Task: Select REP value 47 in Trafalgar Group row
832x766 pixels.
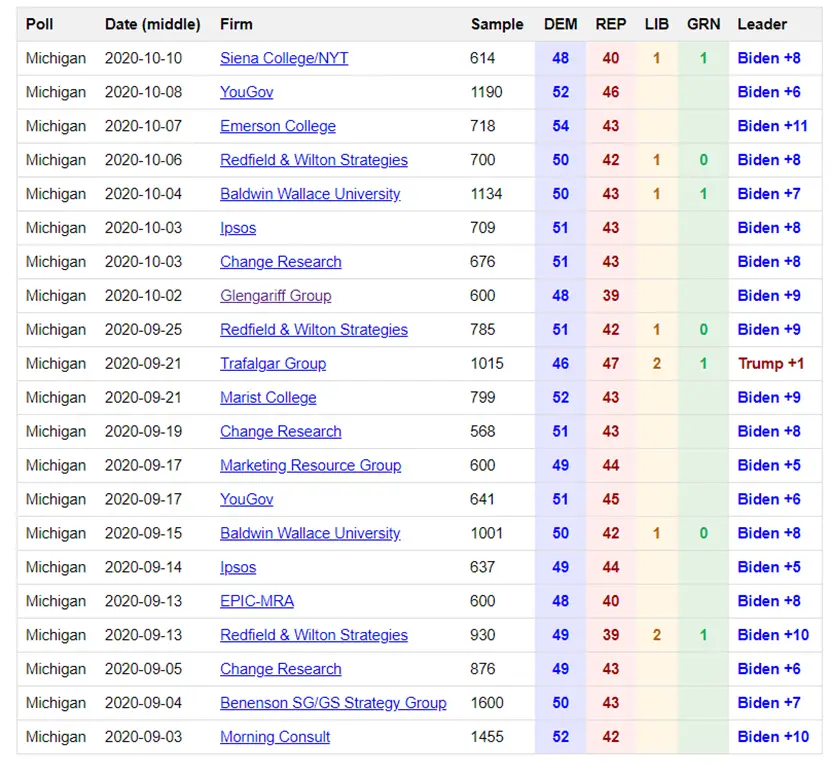Action: click(611, 364)
